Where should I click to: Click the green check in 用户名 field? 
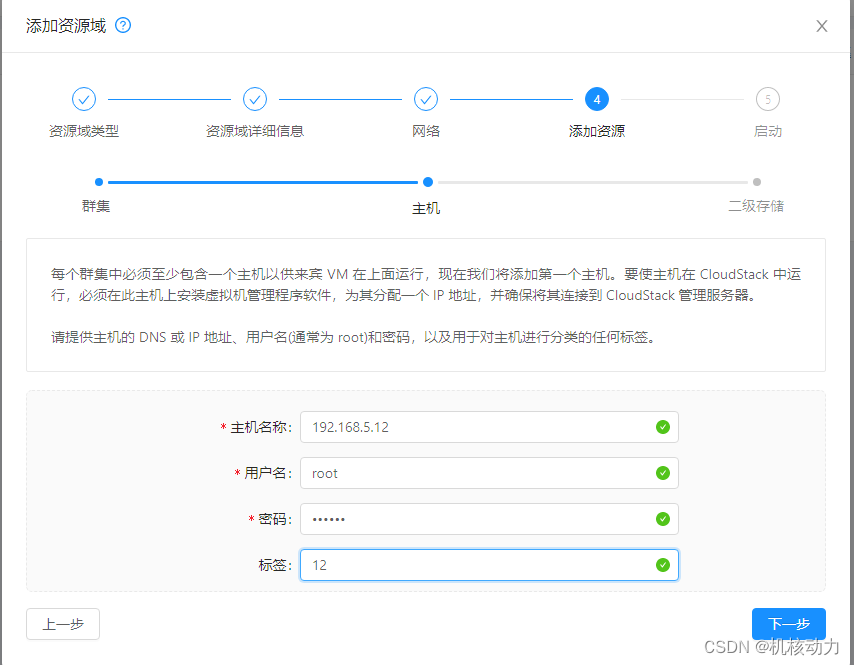662,472
